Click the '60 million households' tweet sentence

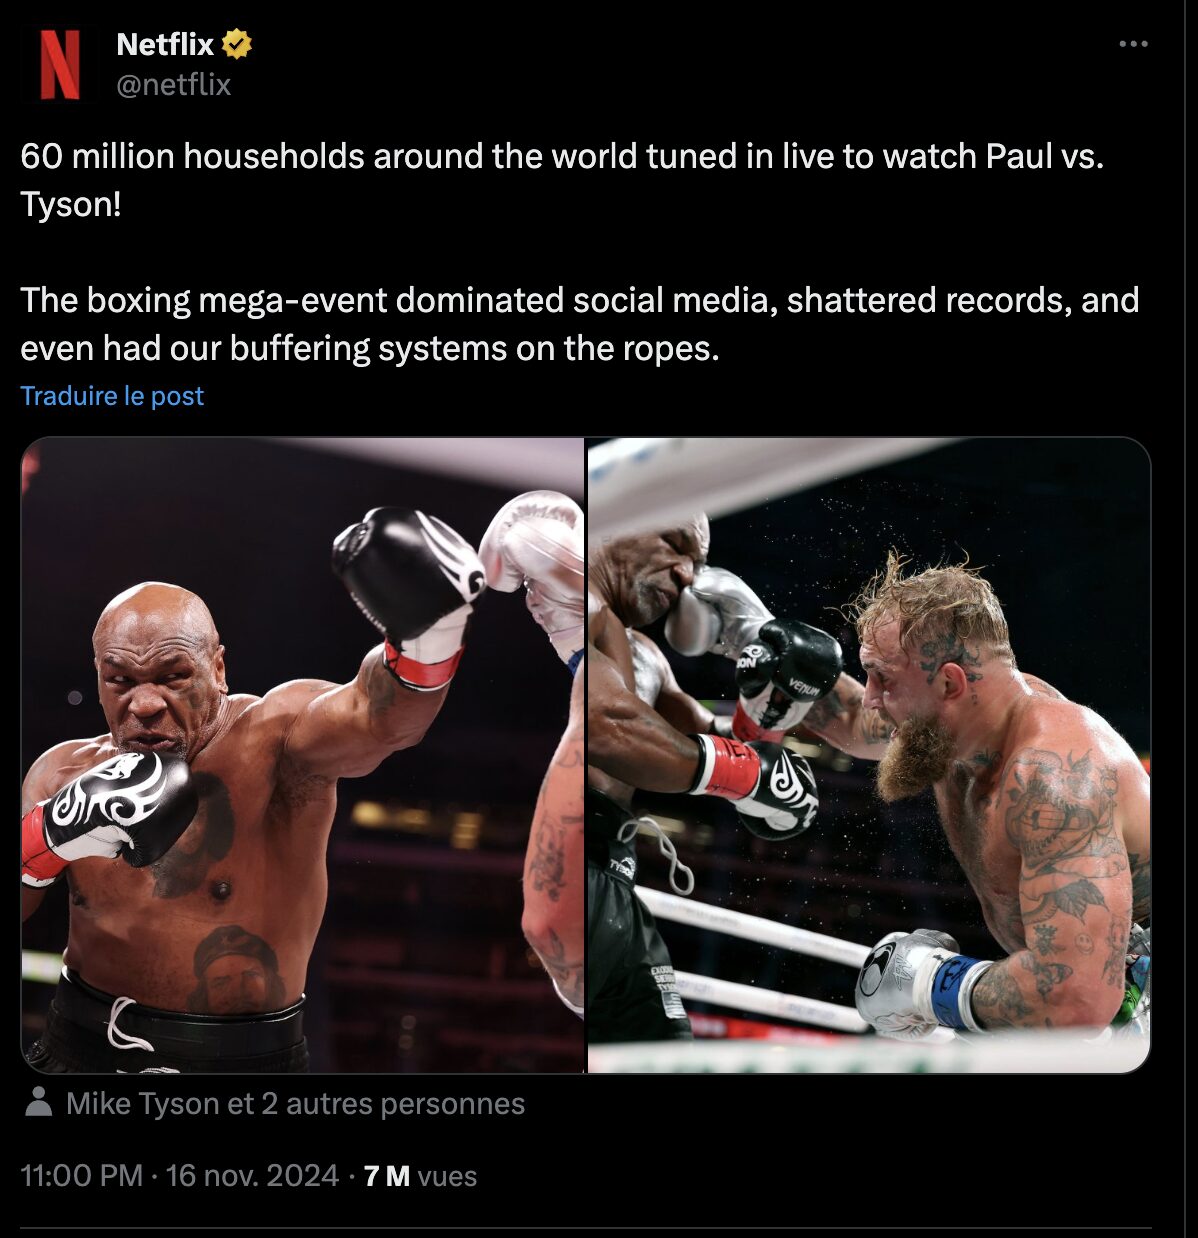point(562,180)
